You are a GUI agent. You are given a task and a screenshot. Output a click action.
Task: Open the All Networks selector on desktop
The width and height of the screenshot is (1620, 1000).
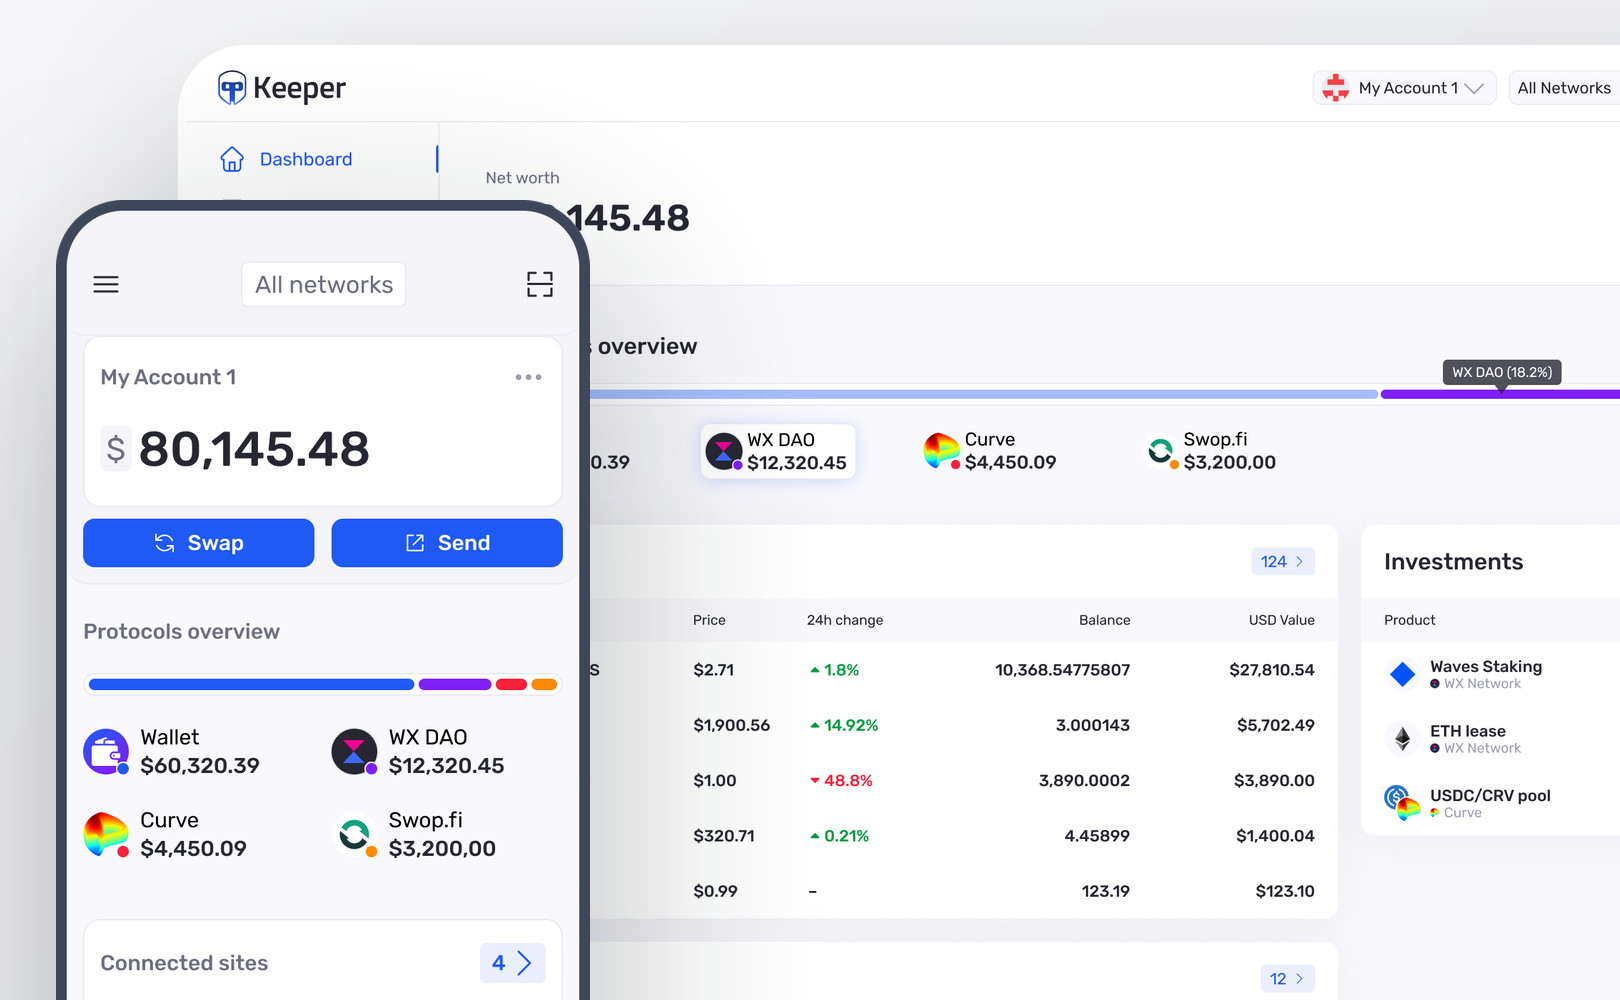1564,88
